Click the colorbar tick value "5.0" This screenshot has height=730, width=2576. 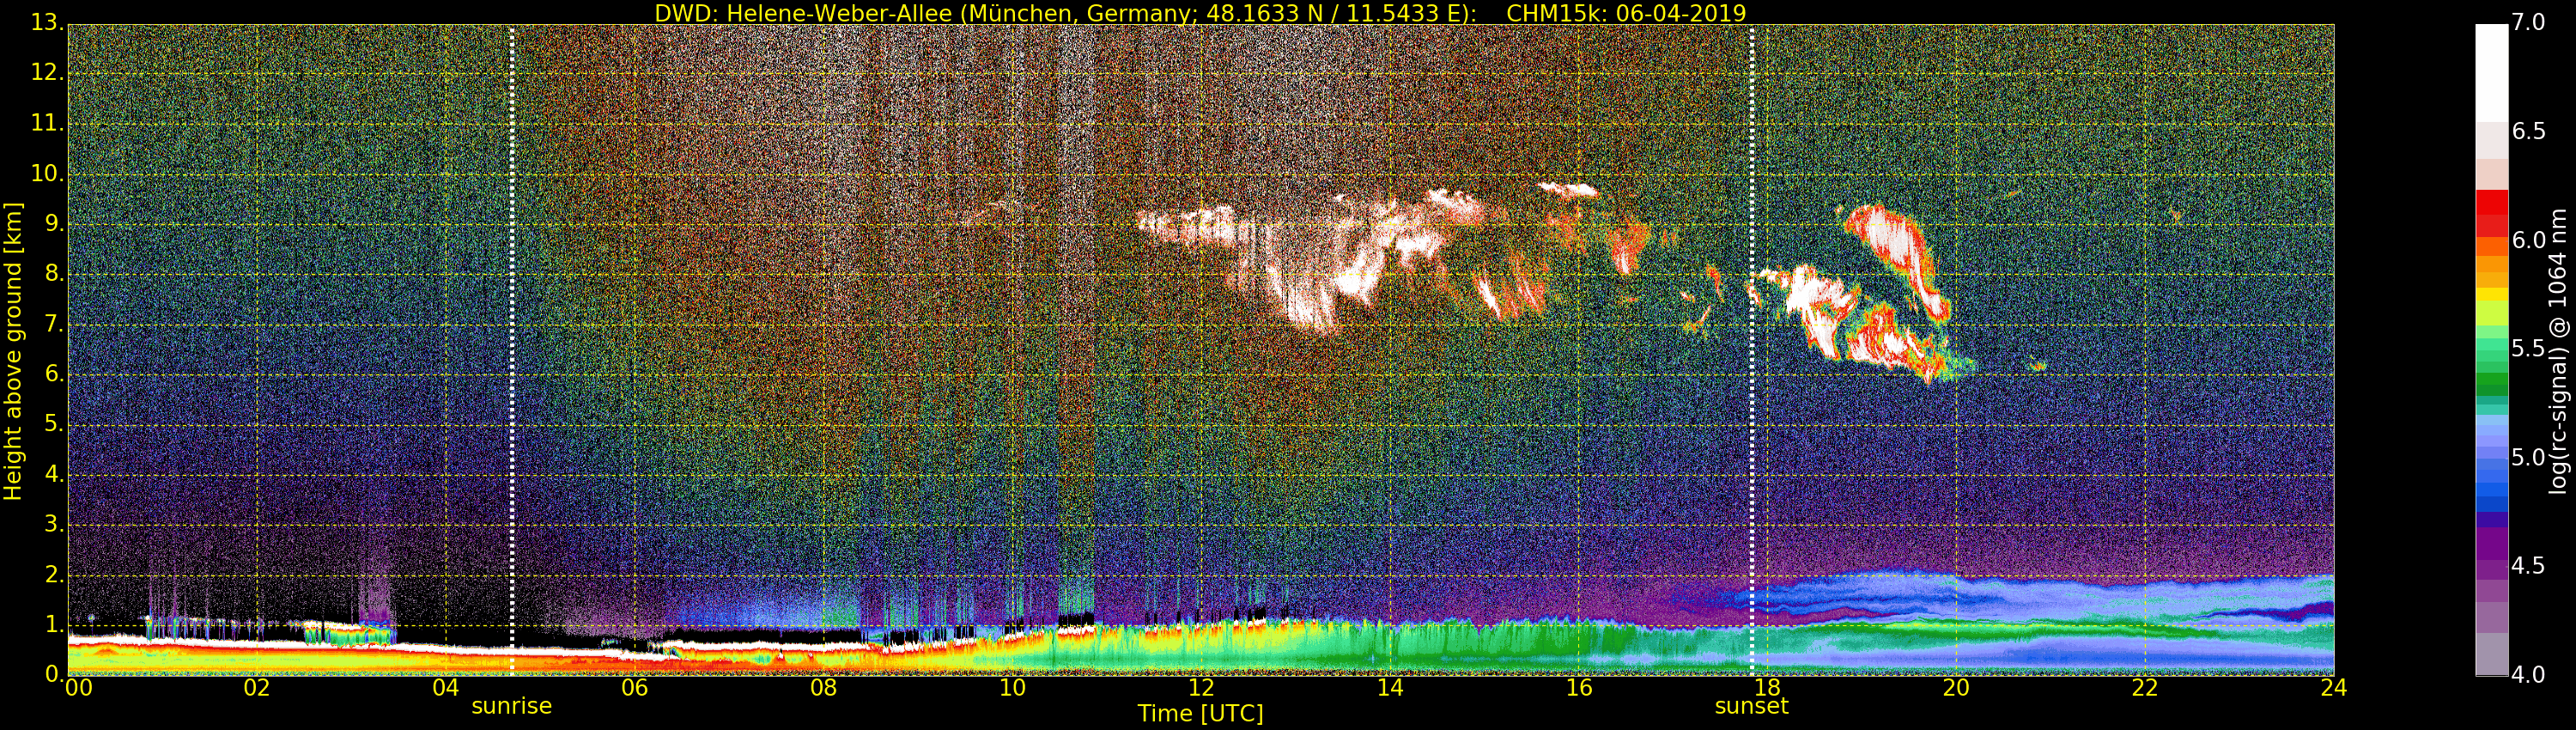tap(2529, 458)
